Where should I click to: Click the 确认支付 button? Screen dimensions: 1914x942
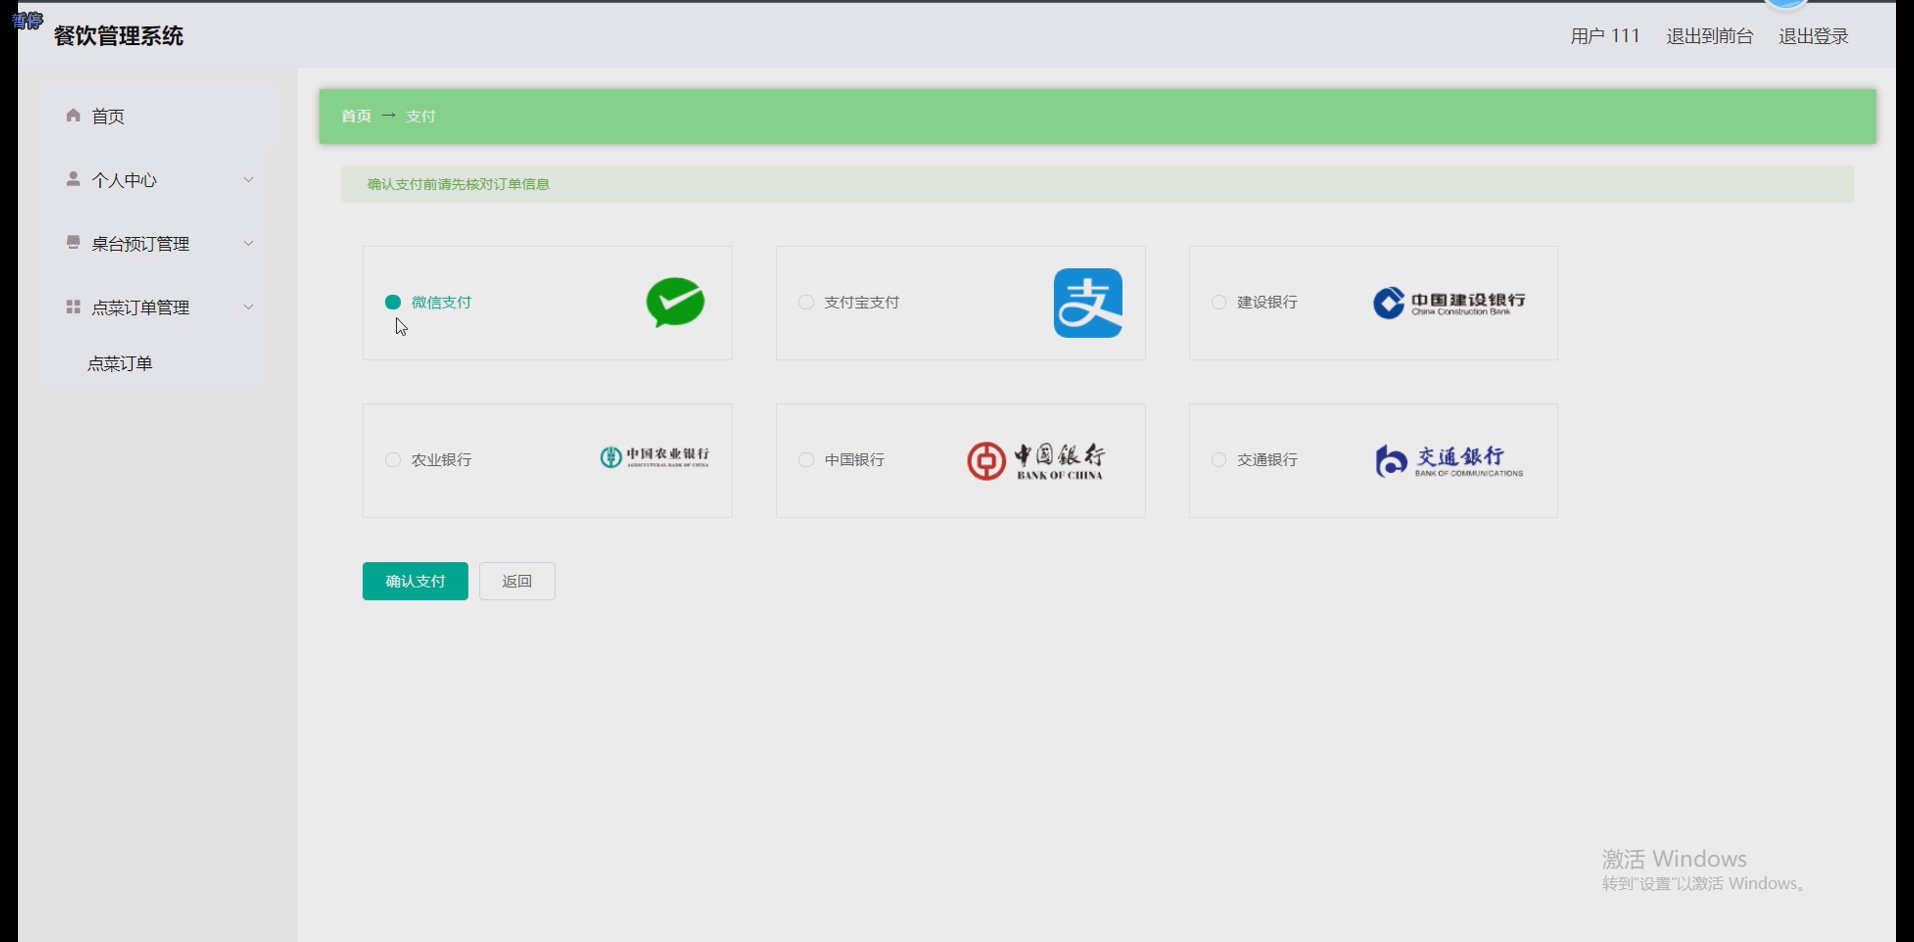point(415,581)
